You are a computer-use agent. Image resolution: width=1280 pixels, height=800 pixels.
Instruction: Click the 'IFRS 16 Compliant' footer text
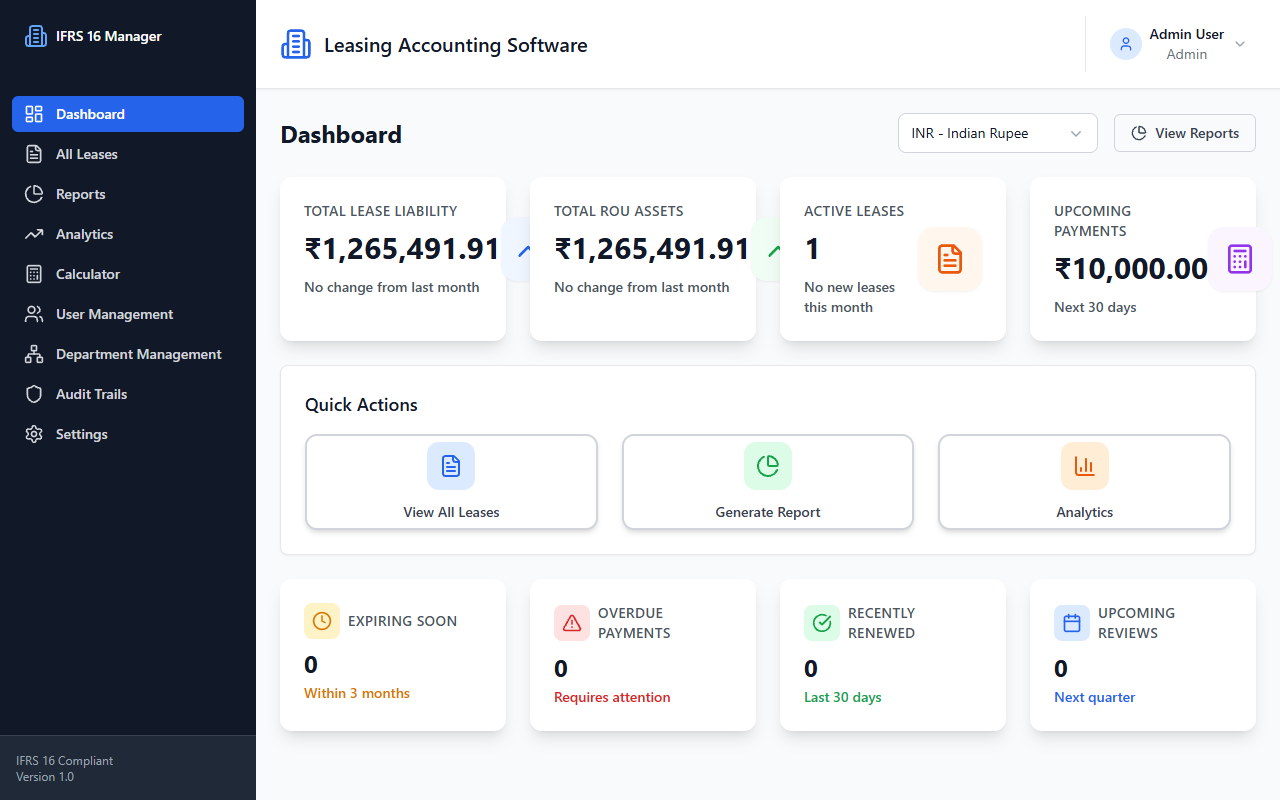coord(65,761)
